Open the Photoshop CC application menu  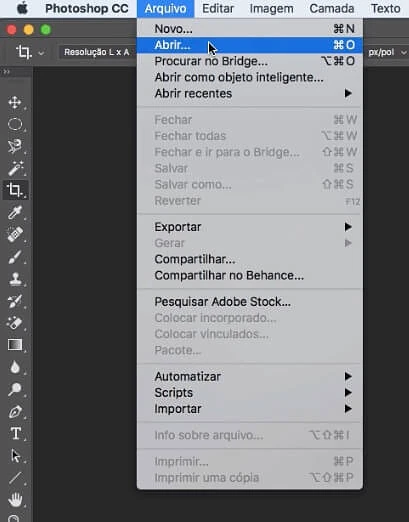click(87, 8)
